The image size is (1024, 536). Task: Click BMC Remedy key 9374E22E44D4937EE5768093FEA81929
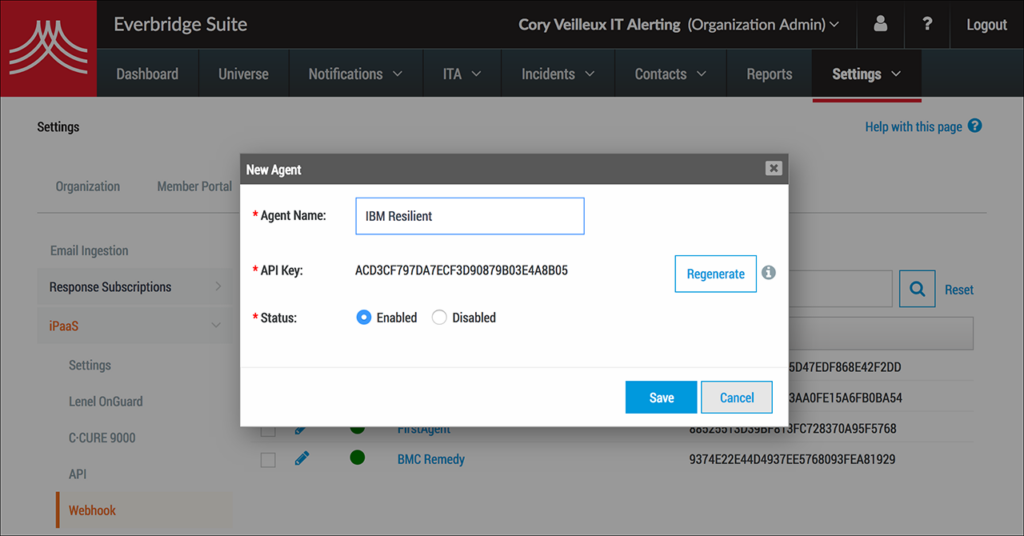(x=792, y=460)
